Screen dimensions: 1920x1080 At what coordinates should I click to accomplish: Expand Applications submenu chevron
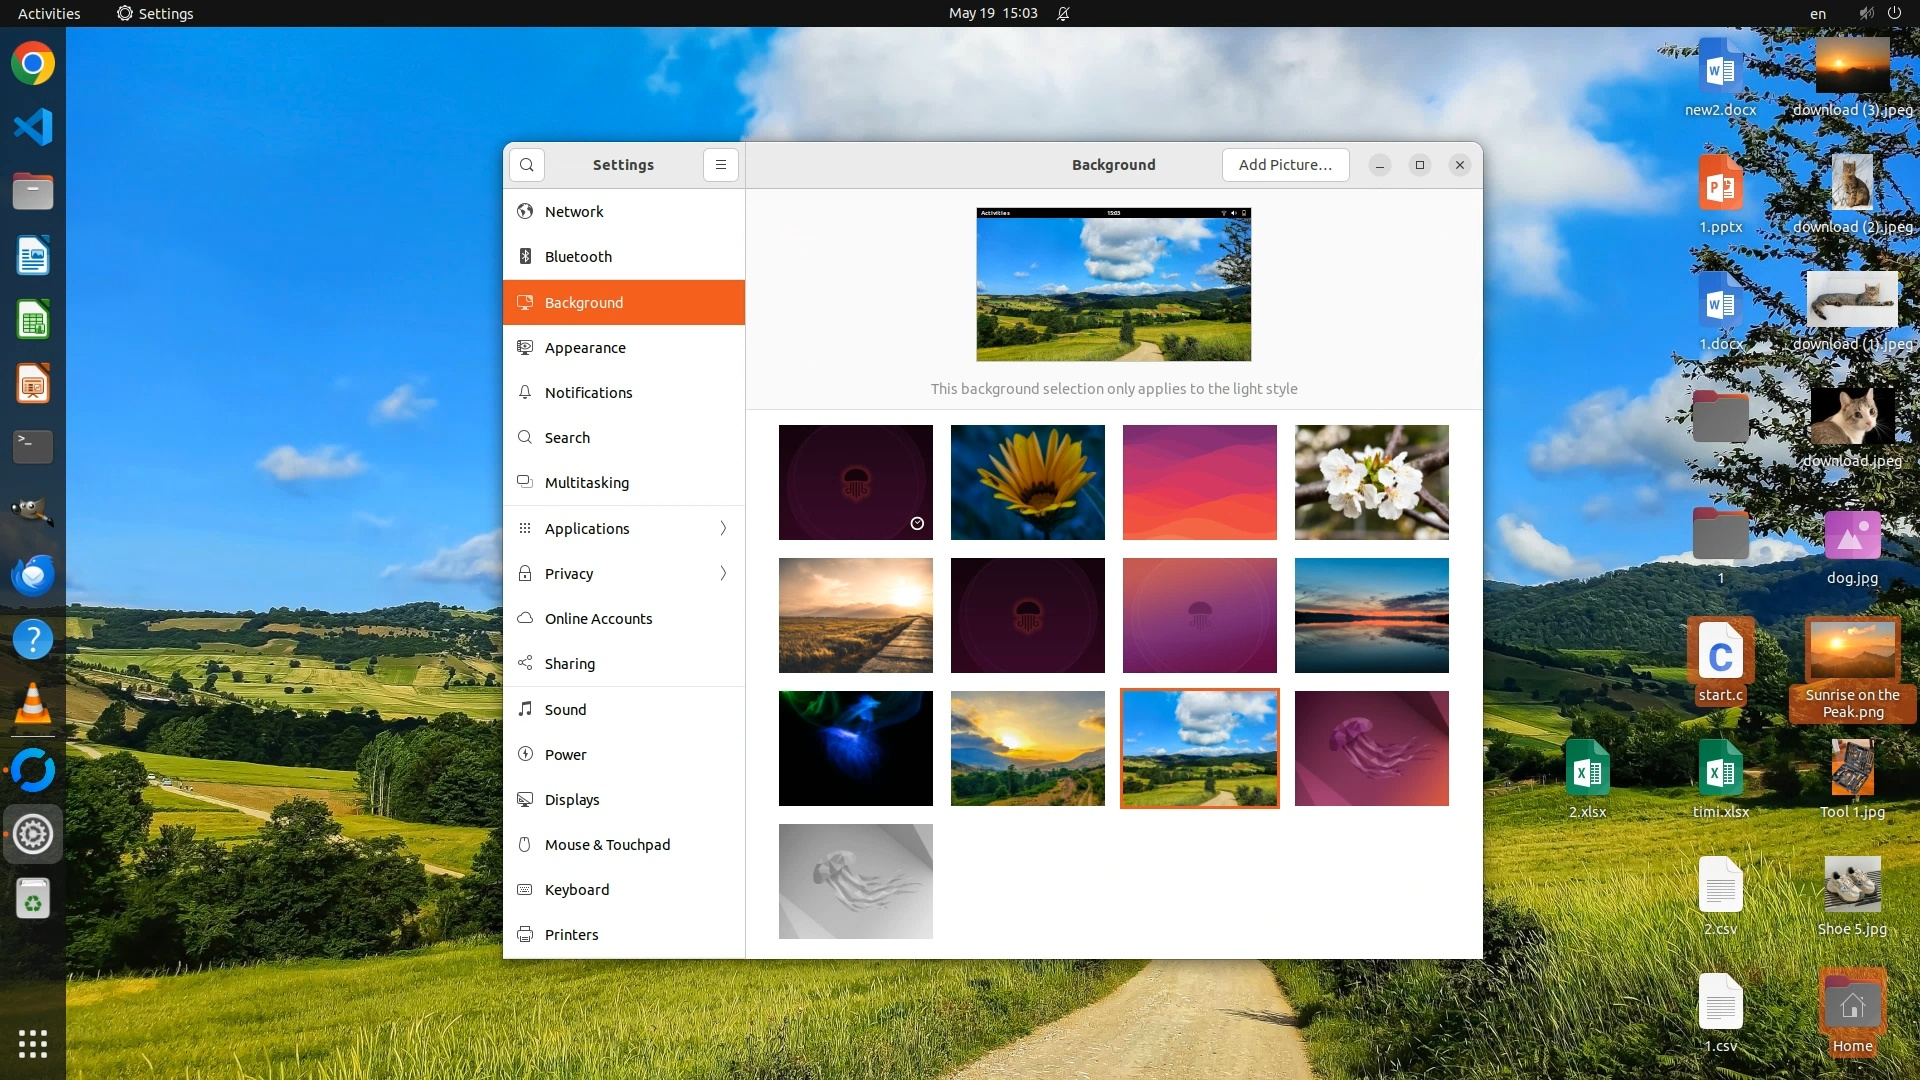point(723,528)
